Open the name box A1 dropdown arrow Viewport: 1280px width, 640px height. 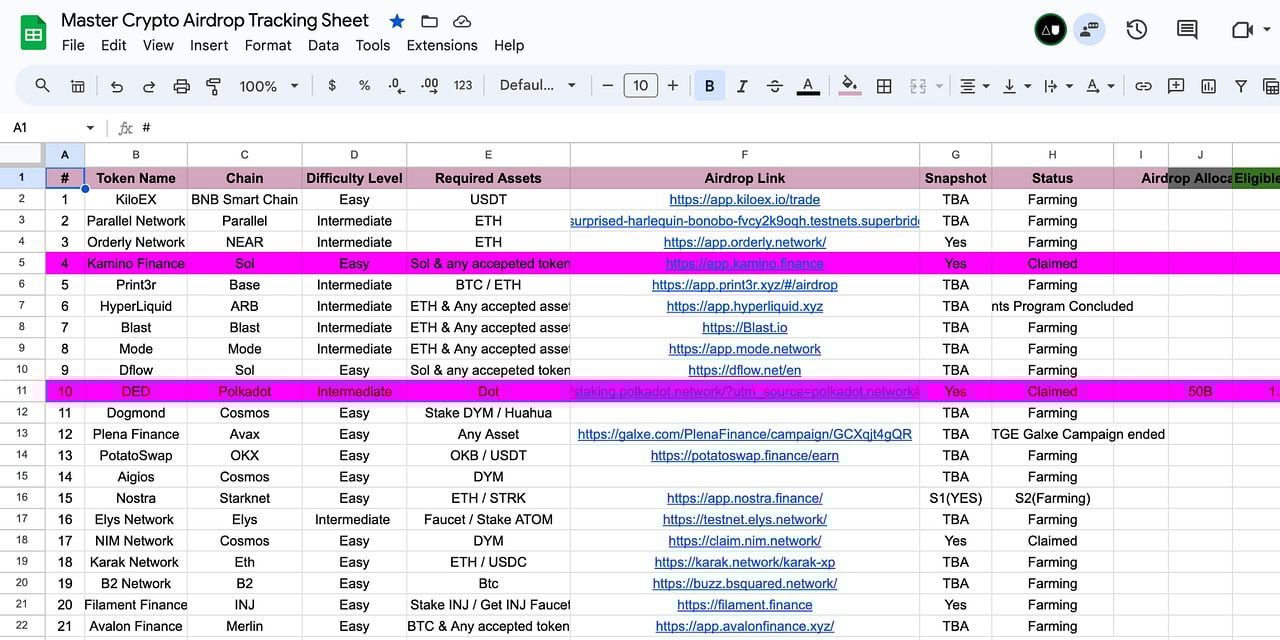pyautogui.click(x=90, y=128)
